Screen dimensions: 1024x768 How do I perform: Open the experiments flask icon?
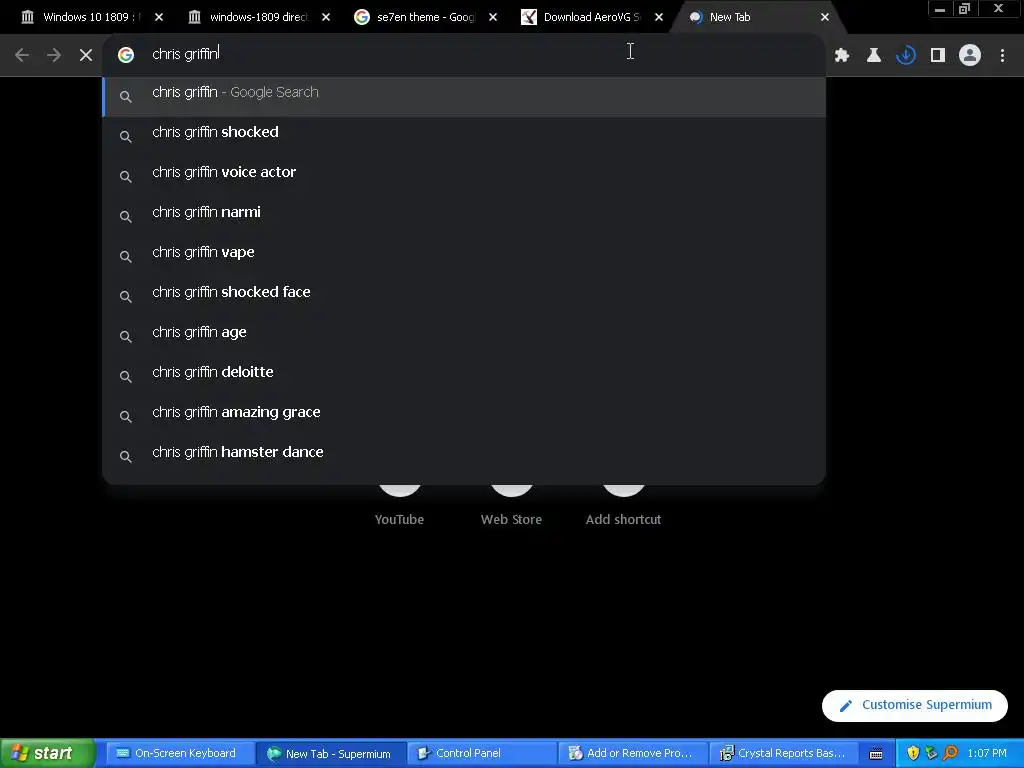coord(874,56)
